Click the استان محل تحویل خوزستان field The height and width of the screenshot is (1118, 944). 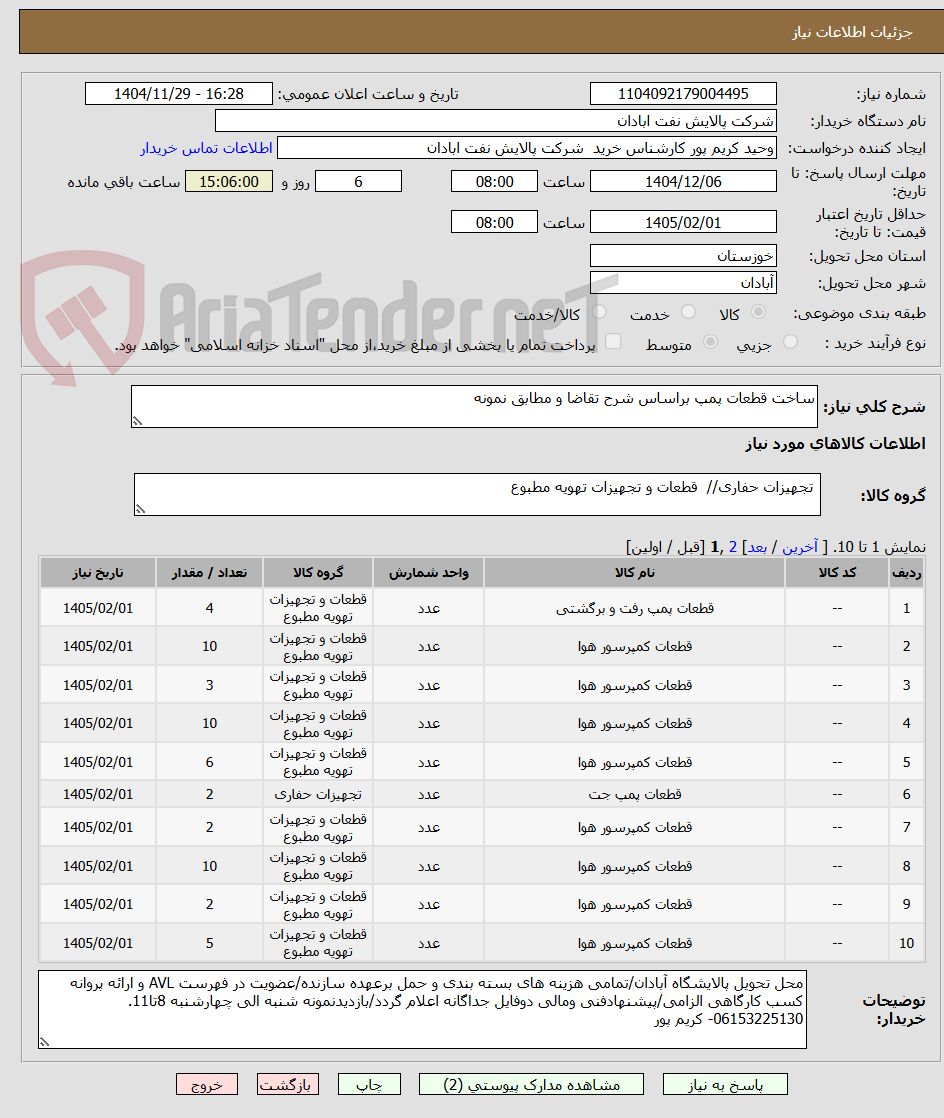pos(683,256)
